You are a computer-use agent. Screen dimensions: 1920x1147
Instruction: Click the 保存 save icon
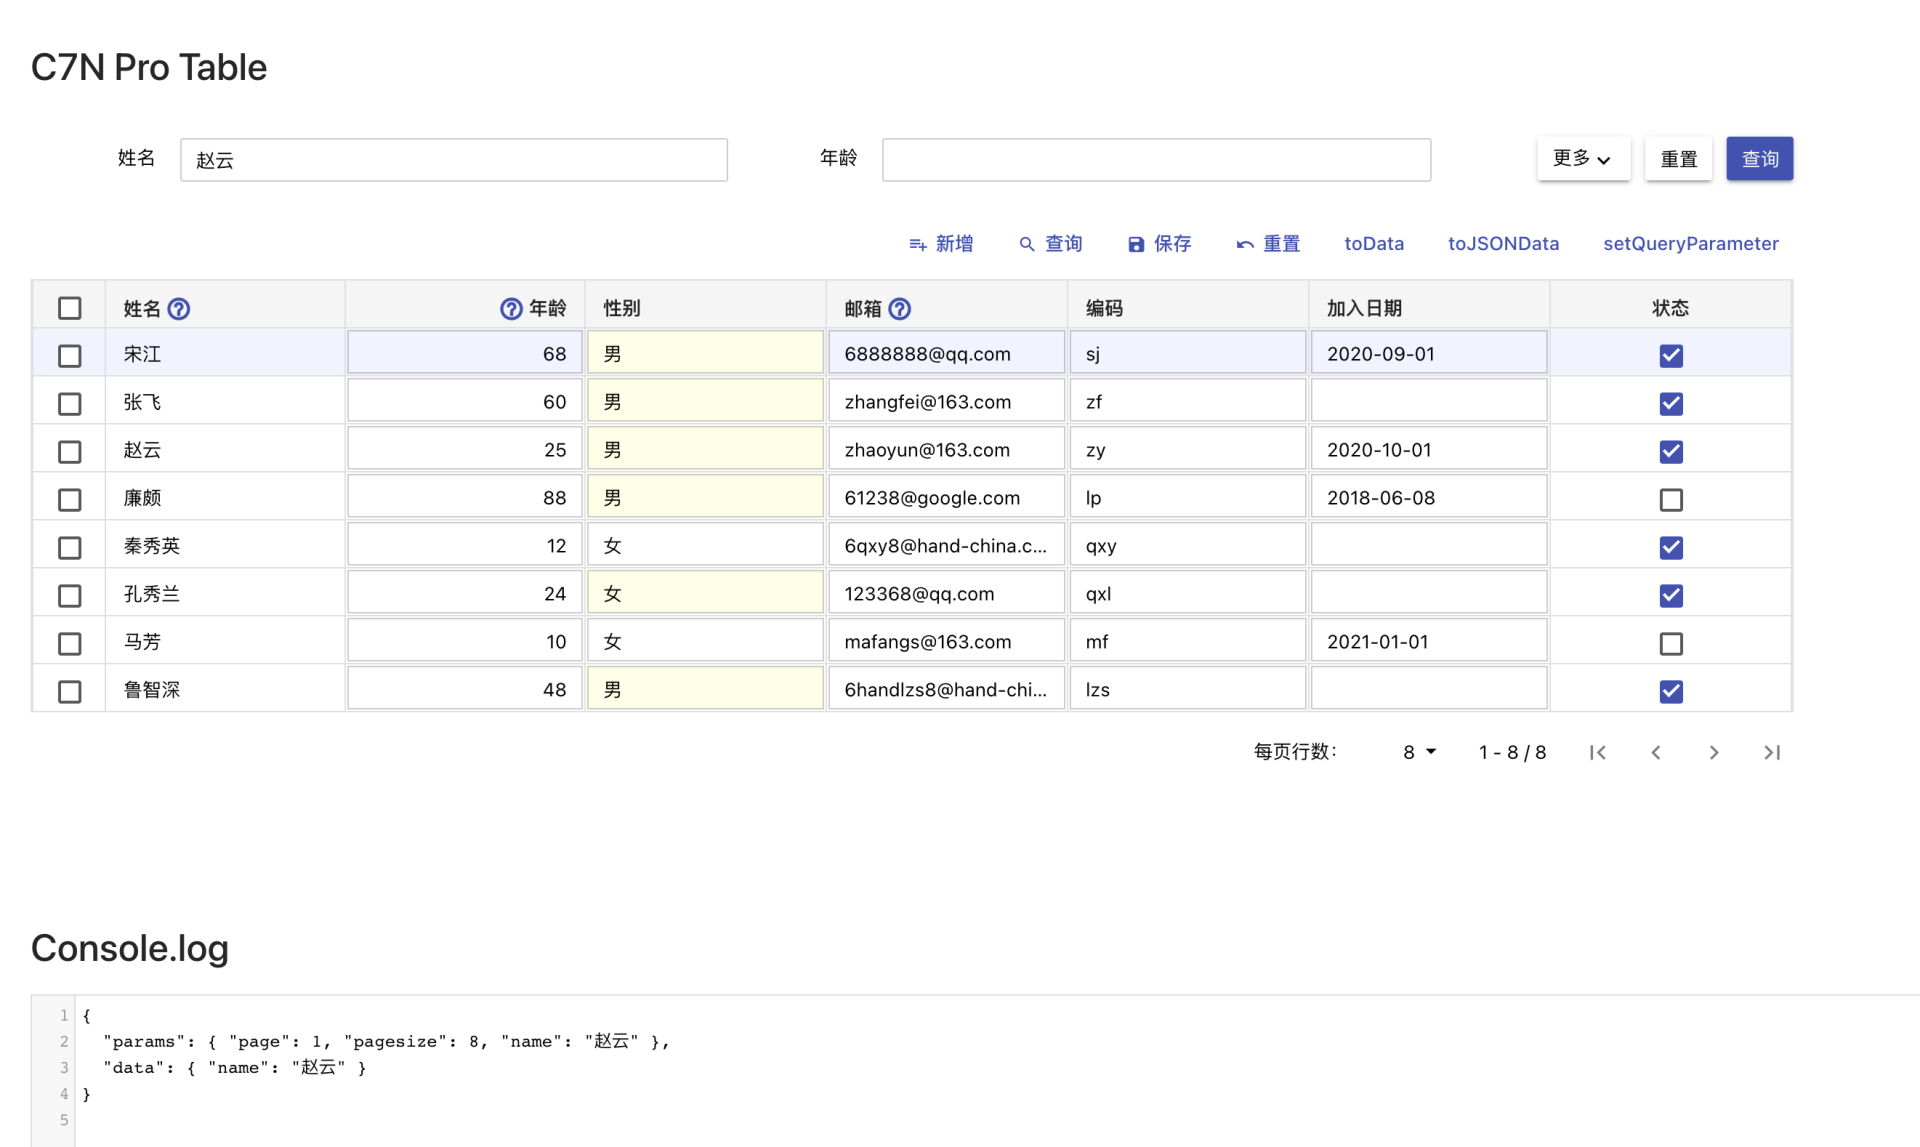tap(1135, 244)
